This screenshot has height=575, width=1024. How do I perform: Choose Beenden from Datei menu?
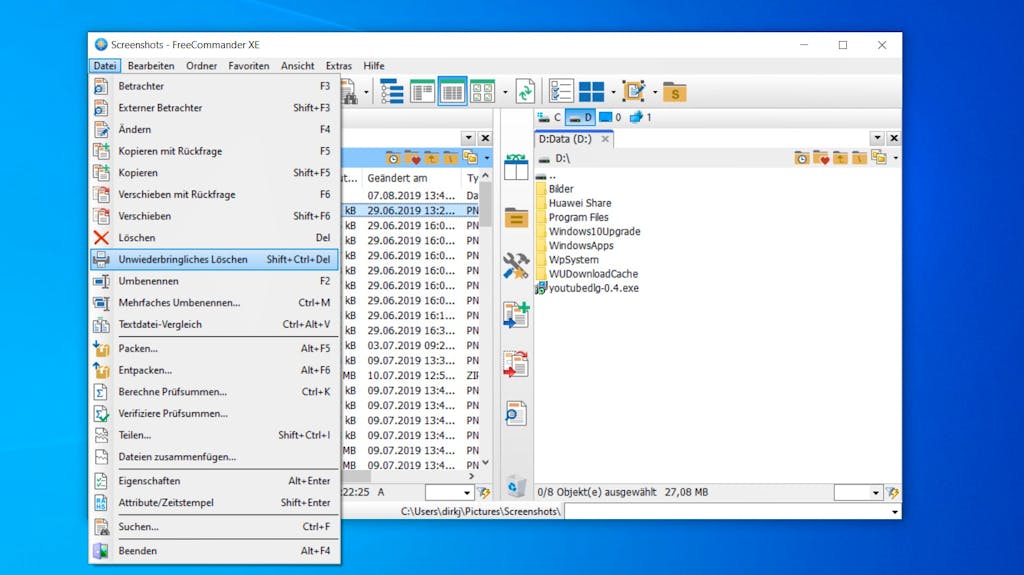[214, 551]
